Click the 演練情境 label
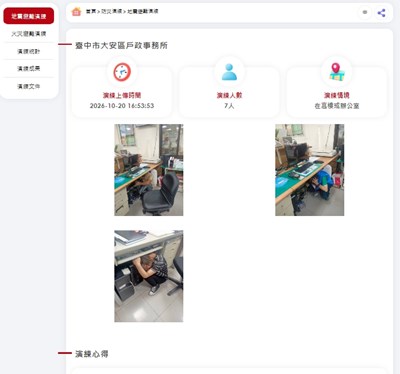Image resolution: width=400 pixels, height=374 pixels. point(337,95)
